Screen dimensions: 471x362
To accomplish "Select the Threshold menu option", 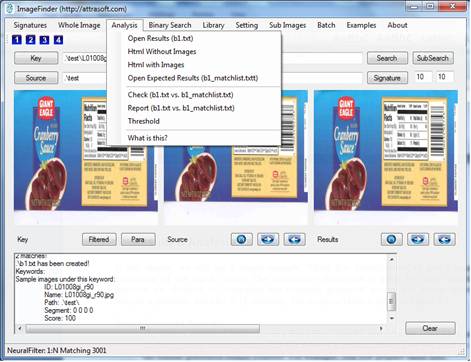I will coord(144,121).
